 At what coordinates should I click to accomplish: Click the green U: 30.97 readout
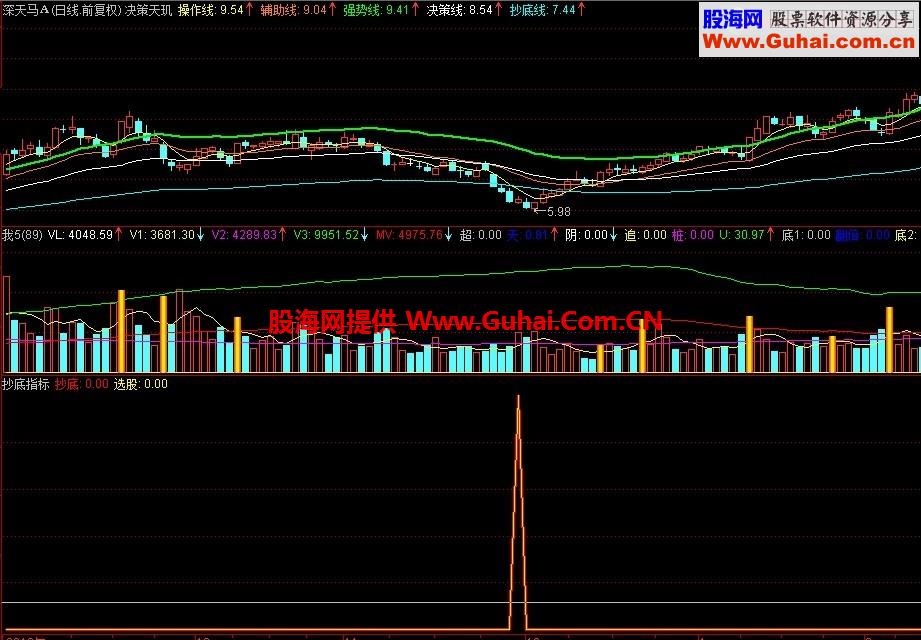741,235
